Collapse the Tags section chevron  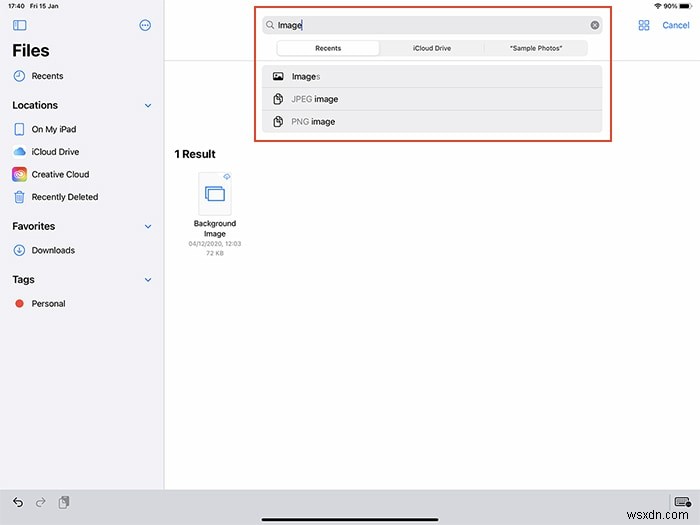148,280
